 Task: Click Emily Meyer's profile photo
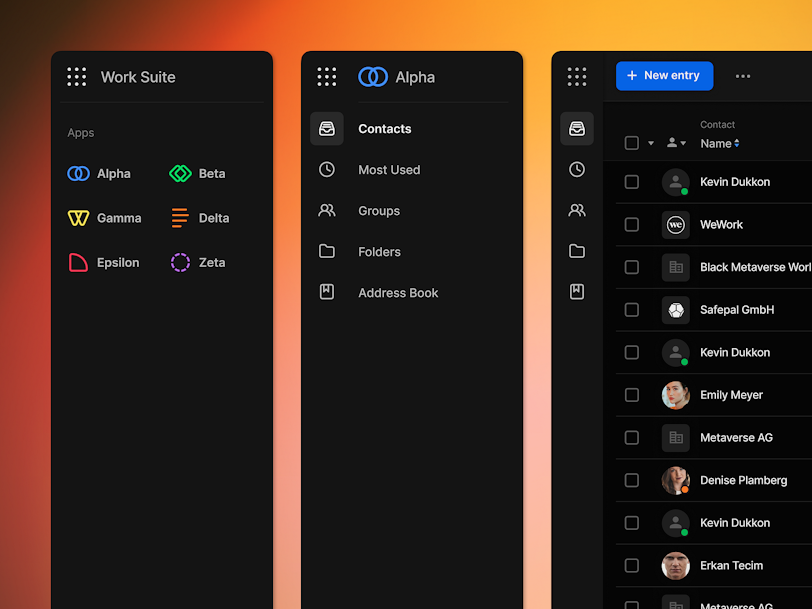click(676, 395)
